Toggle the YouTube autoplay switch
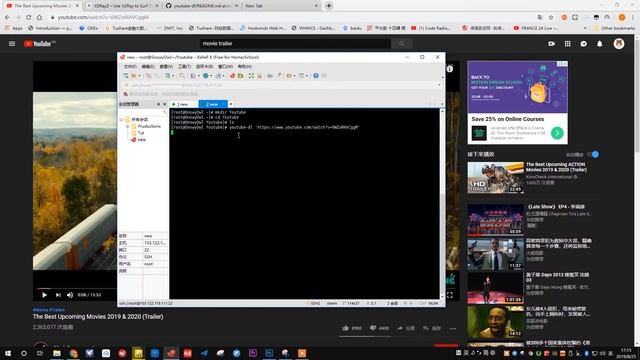 (593, 154)
